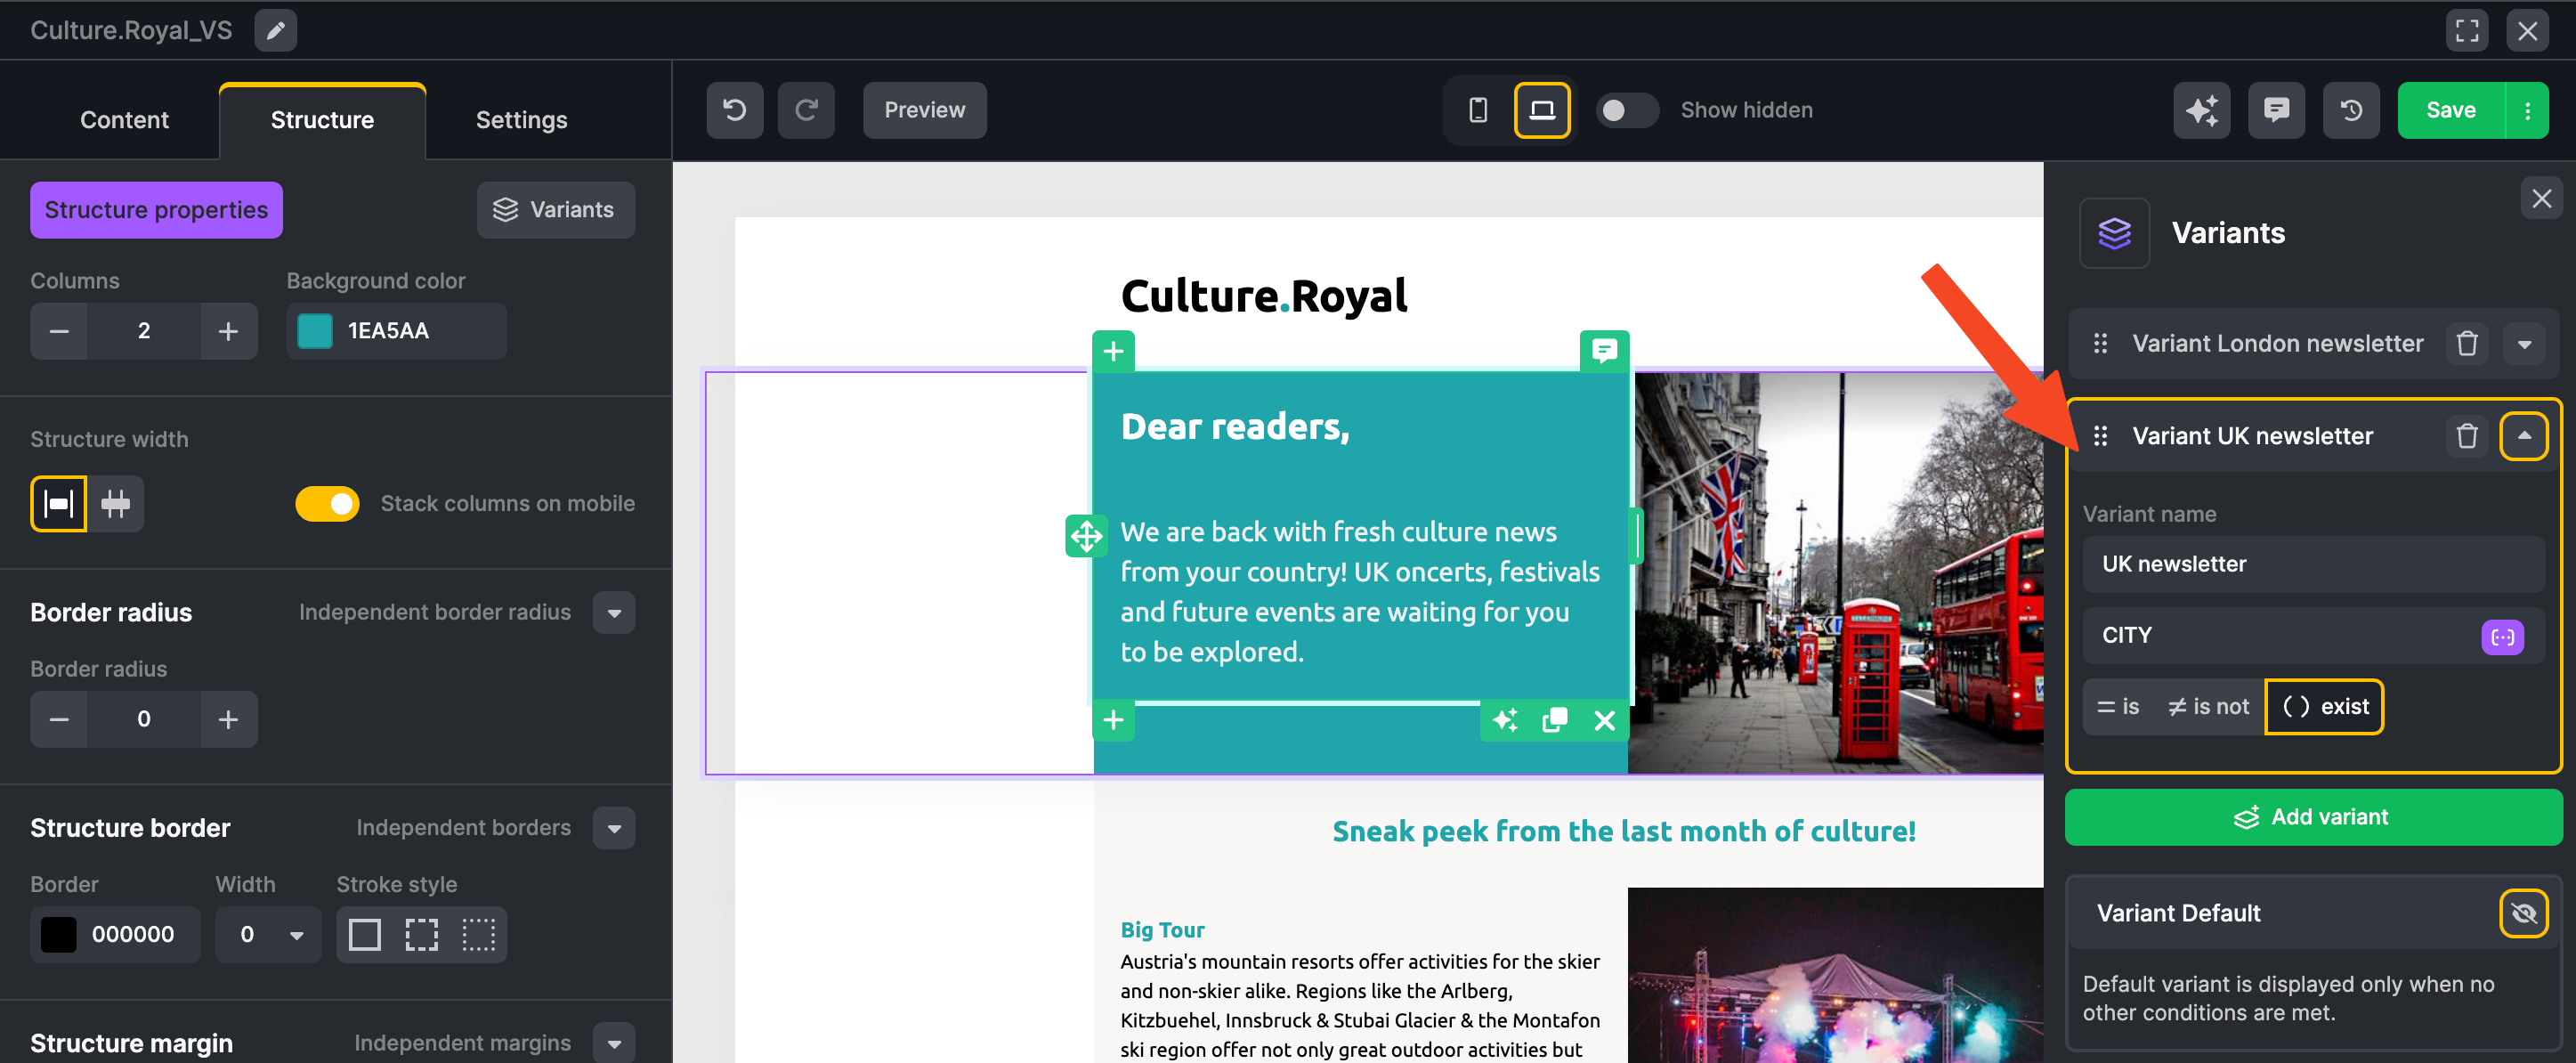The height and width of the screenshot is (1063, 2576).
Task: Select Structure properties tab
Action: click(x=156, y=210)
